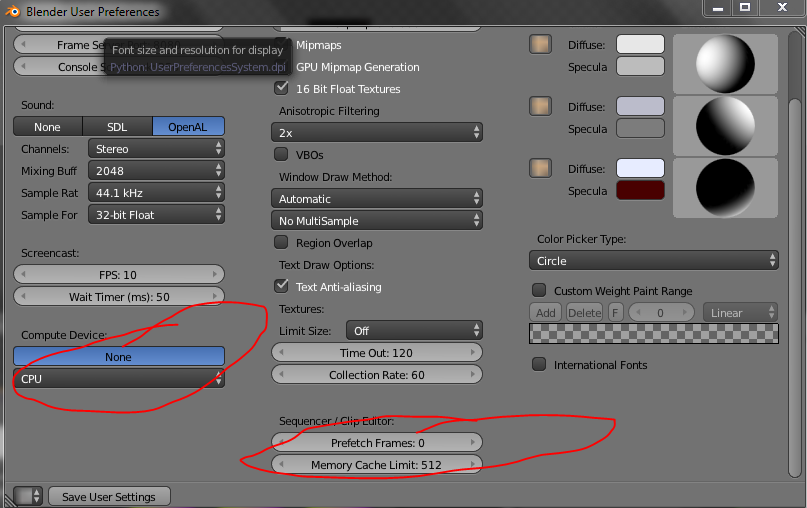Decrease Memory Cache Limit with left arrow
807x508 pixels.
pos(281,464)
